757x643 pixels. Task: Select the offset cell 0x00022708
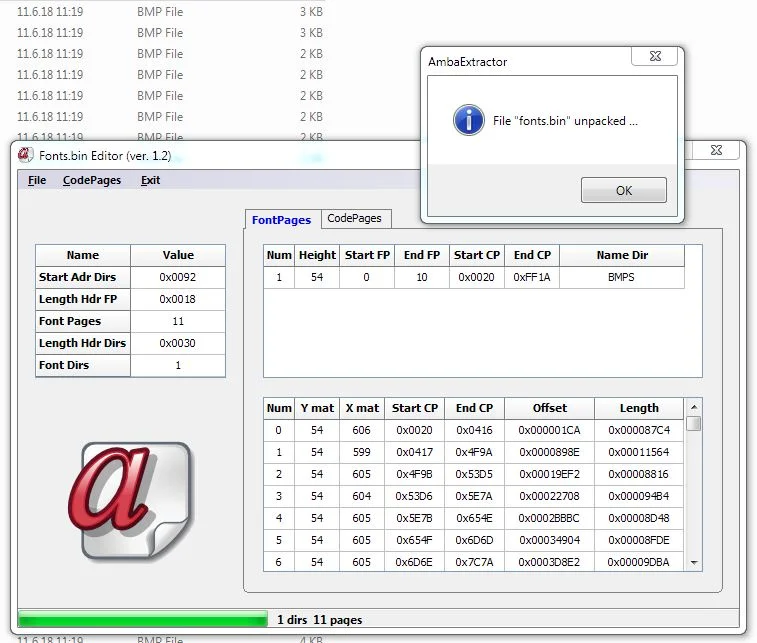point(549,496)
